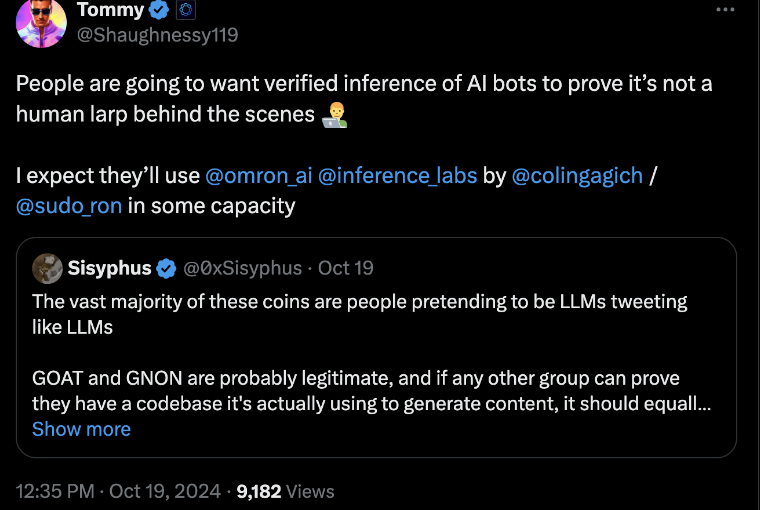Open the @Shaughnessy119 handle
760x510 pixels.
point(157,35)
